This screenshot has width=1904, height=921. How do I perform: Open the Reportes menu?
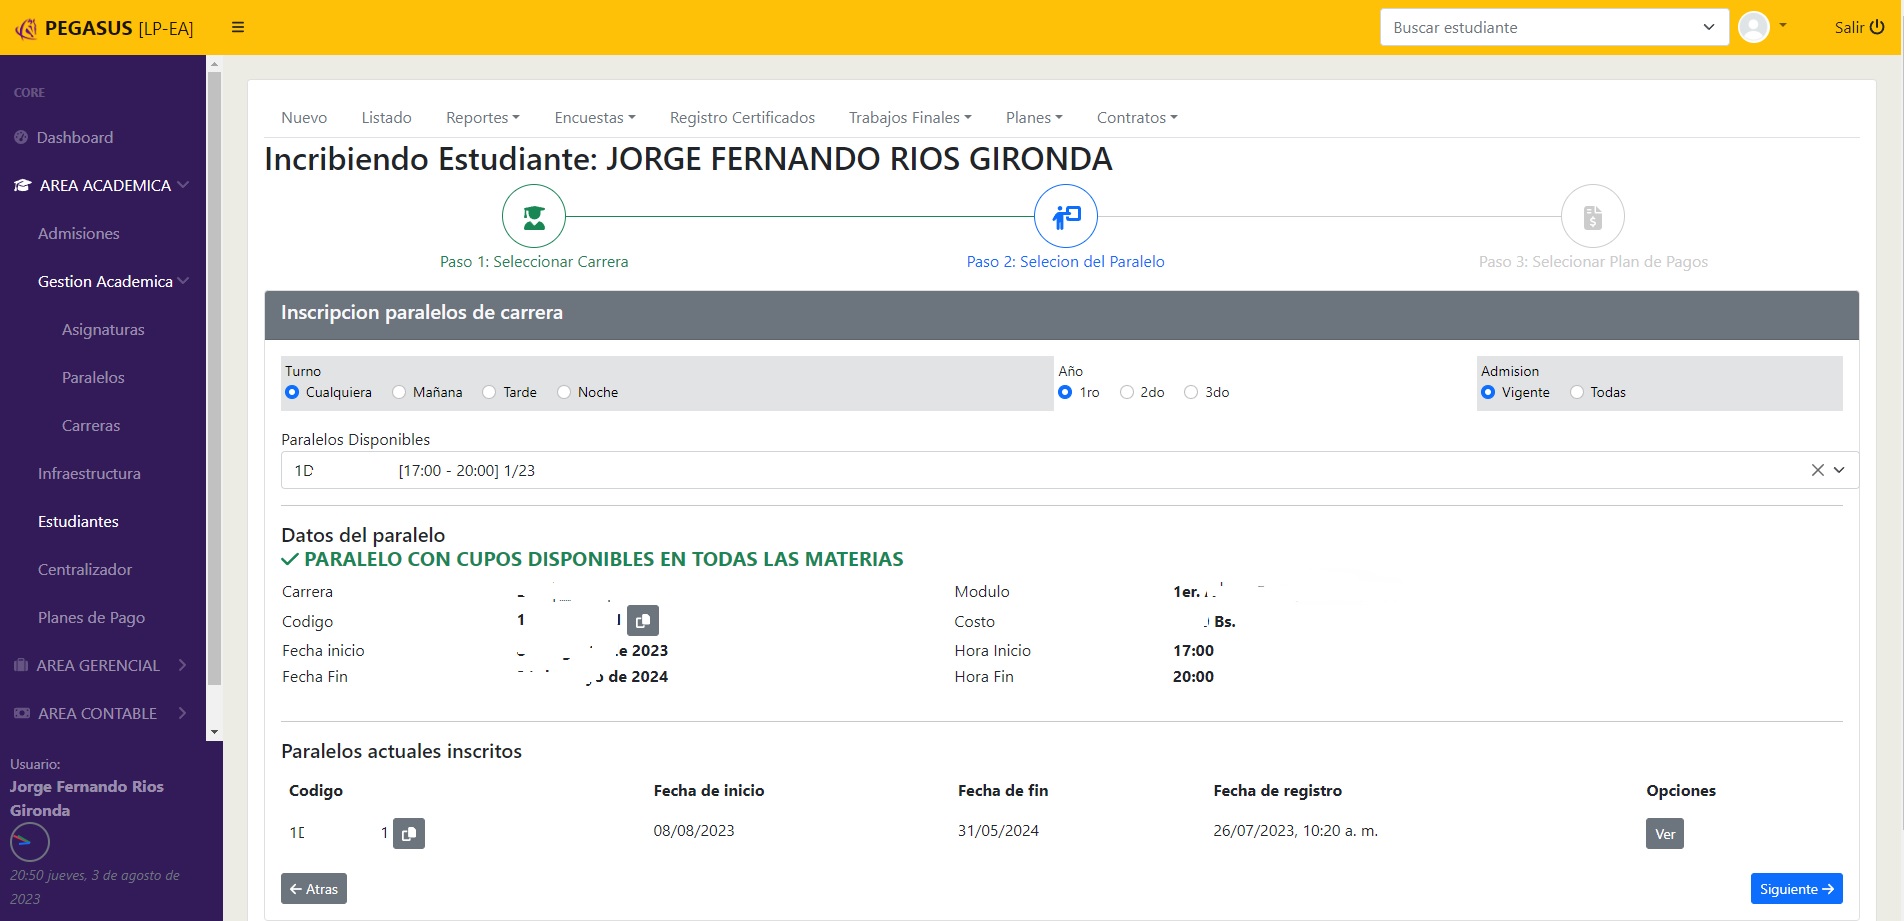point(482,117)
